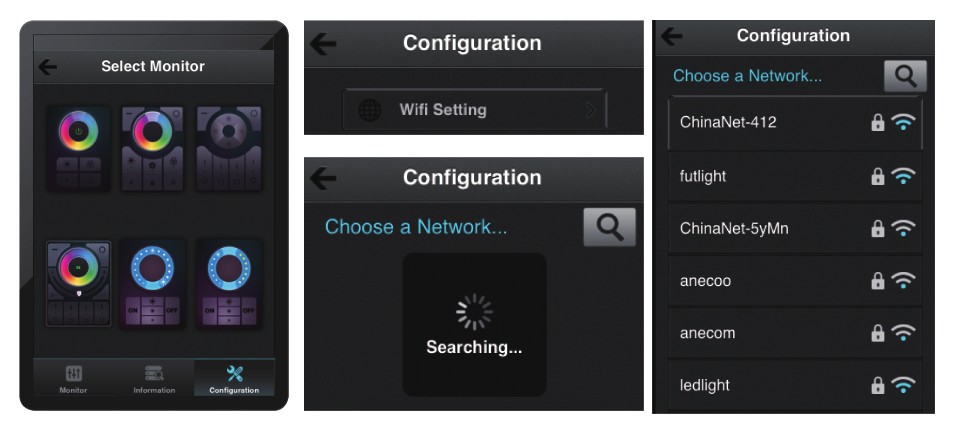The height and width of the screenshot is (438, 966).
Task: Click back arrow on network list screen
Action: pos(672,36)
